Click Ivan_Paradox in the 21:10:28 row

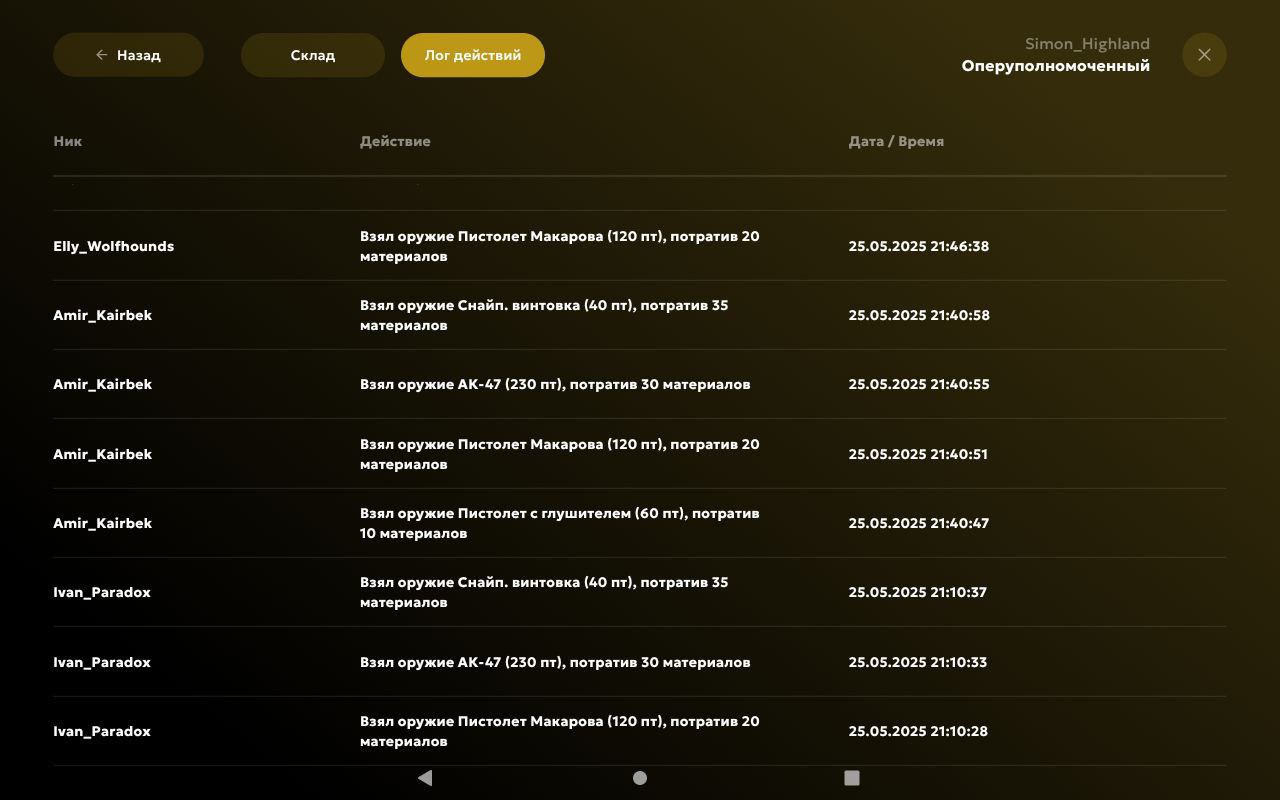[102, 731]
